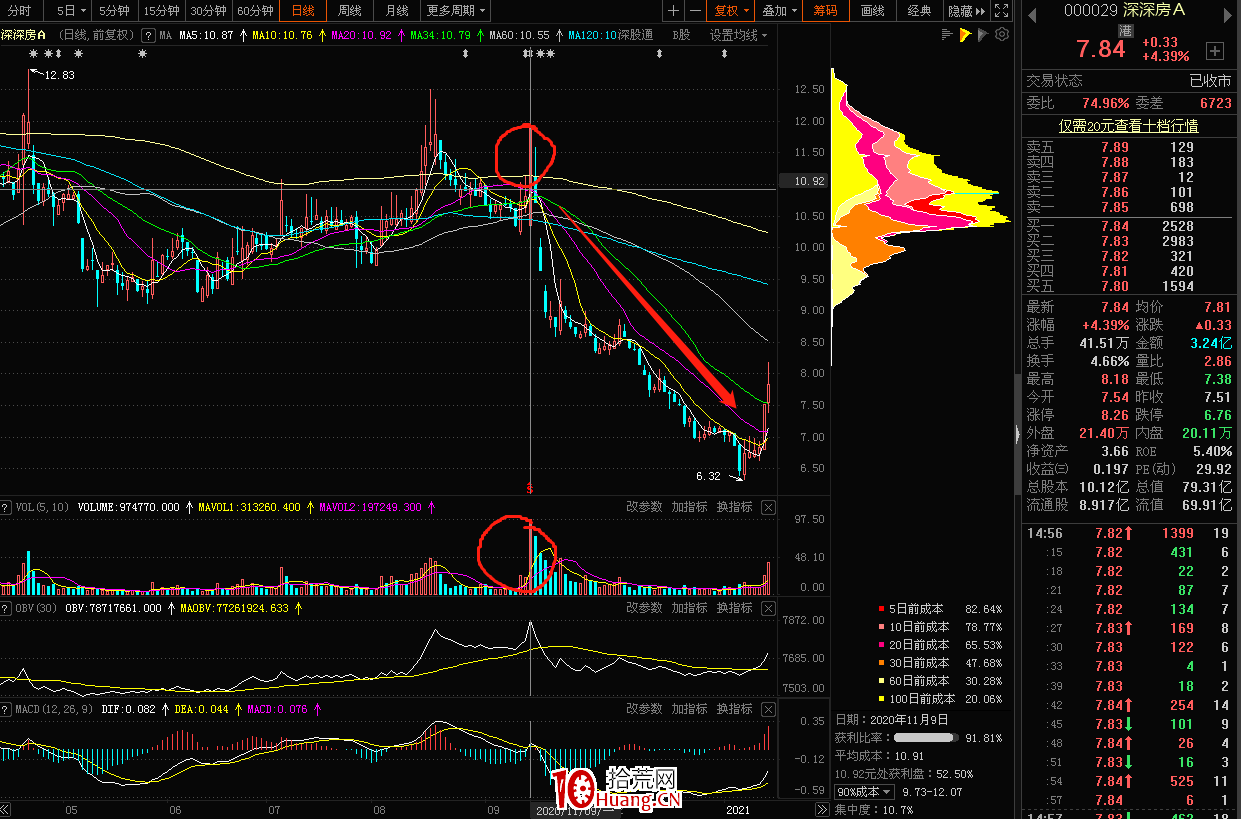Viewport: 1241px width, 819px height.
Task: Click the 30日前成本 orange swatch
Action: click(x=881, y=663)
